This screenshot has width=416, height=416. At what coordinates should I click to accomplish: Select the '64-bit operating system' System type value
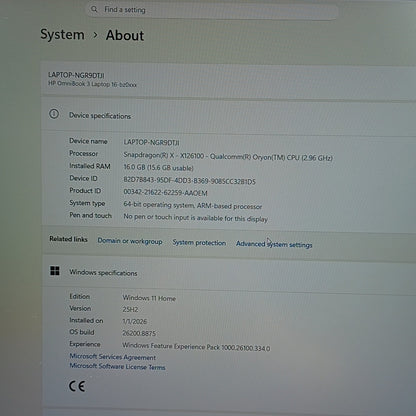coord(193,206)
